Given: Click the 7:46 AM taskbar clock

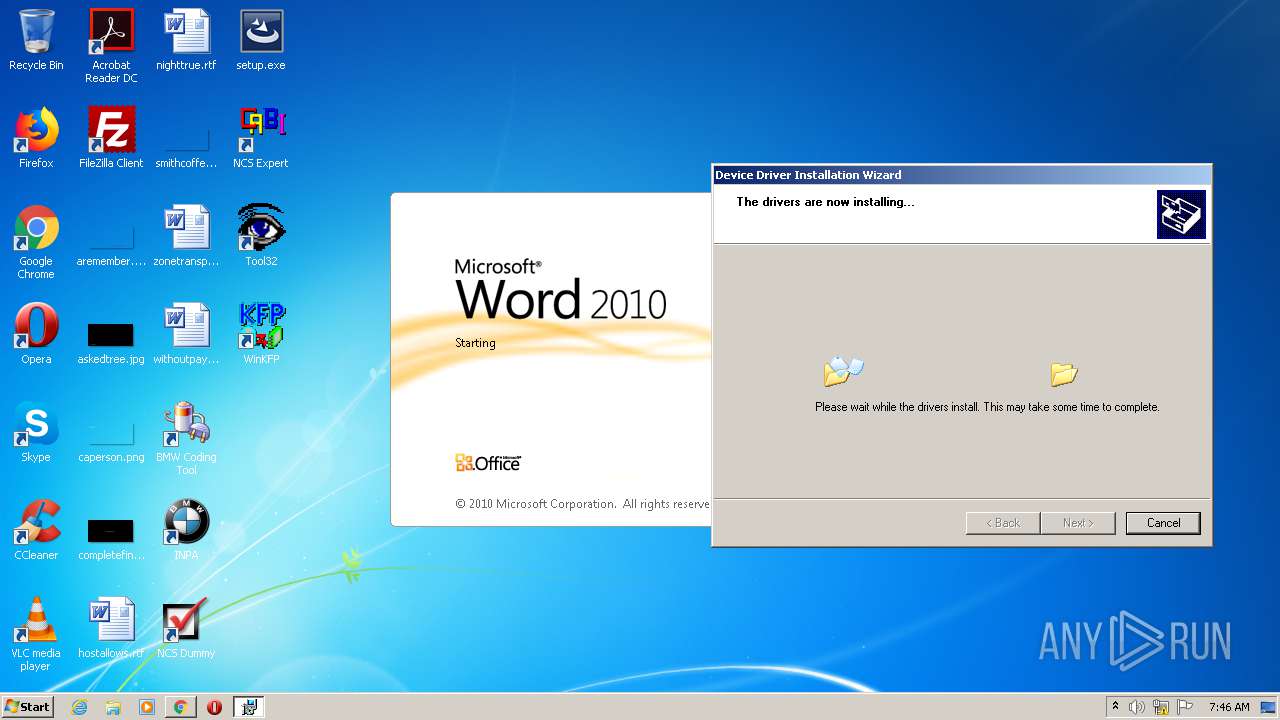Looking at the screenshot, I should coord(1229,707).
